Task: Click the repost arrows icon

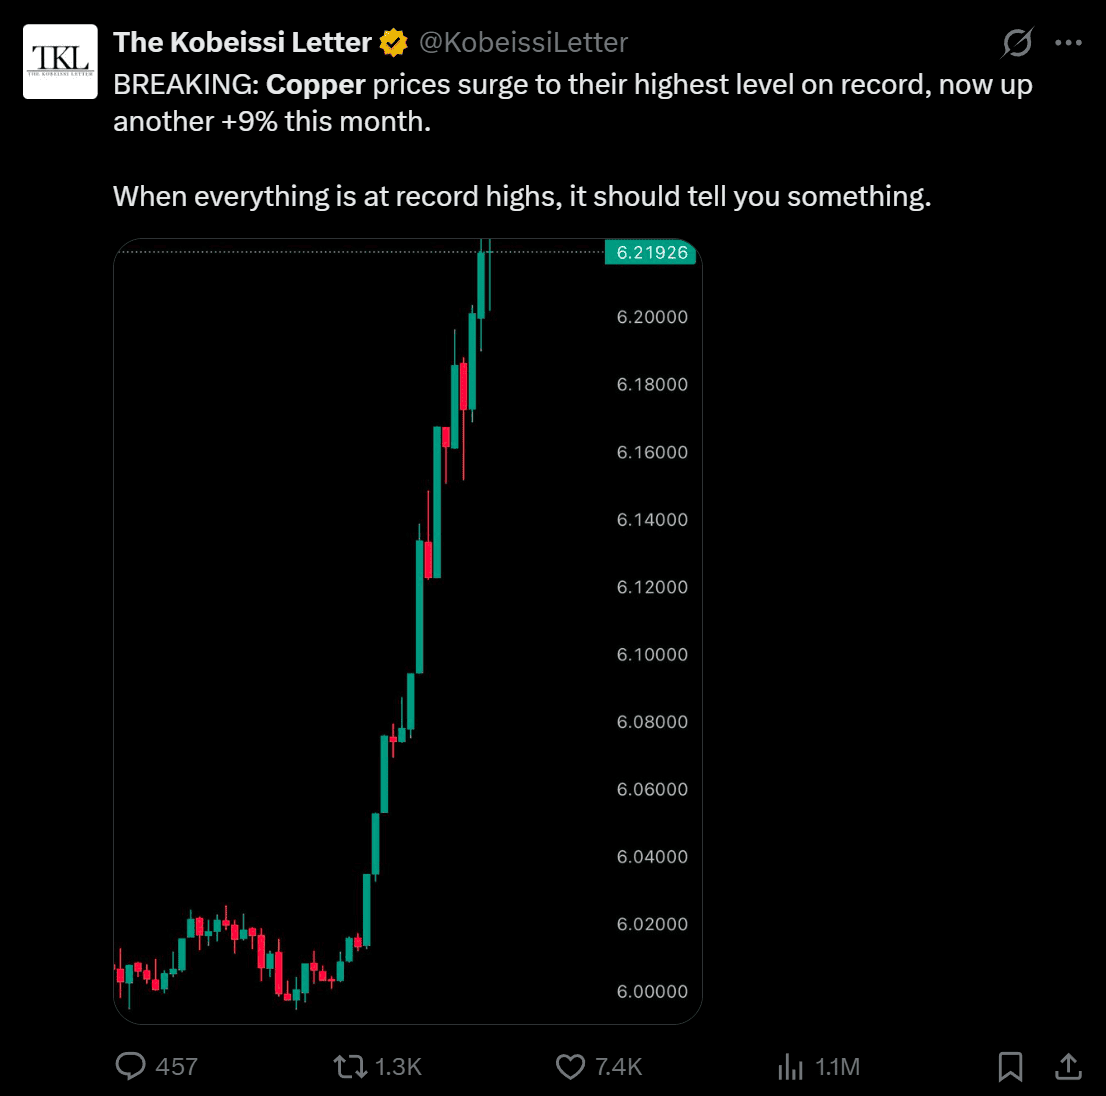Action: (350, 1066)
